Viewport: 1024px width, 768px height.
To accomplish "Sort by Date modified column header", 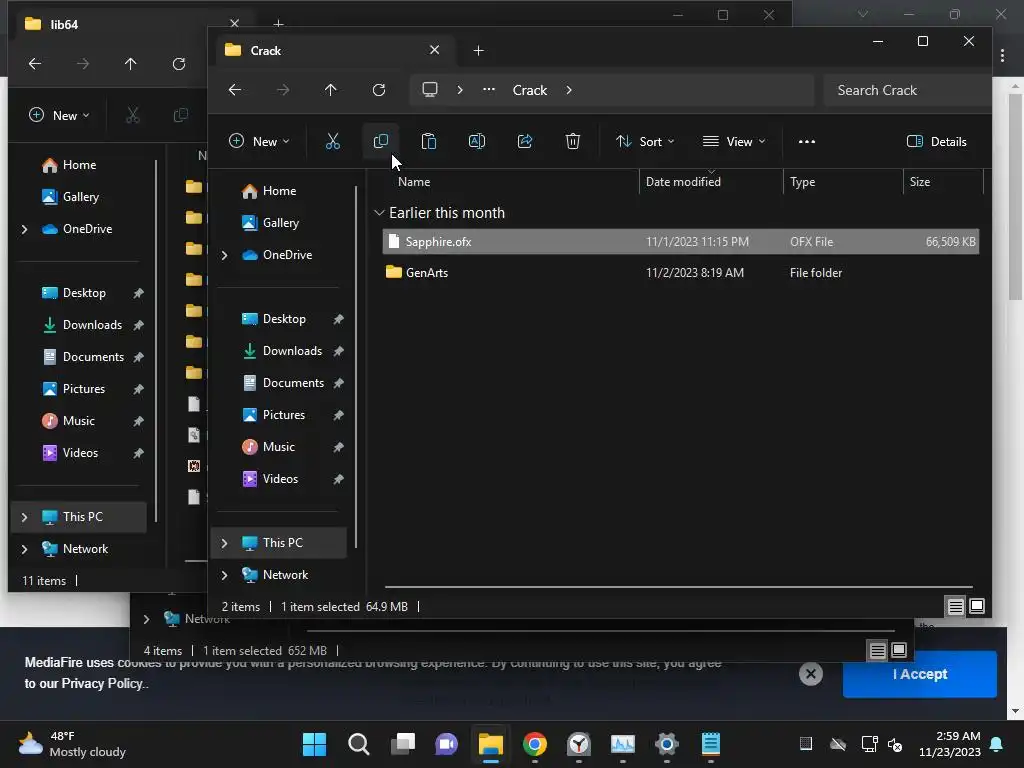I will tap(683, 182).
